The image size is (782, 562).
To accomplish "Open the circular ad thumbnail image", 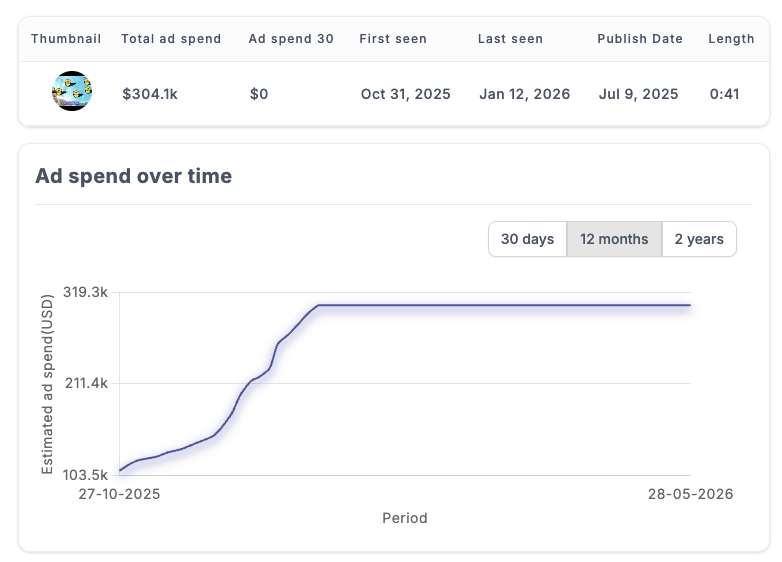I will (x=72, y=91).
